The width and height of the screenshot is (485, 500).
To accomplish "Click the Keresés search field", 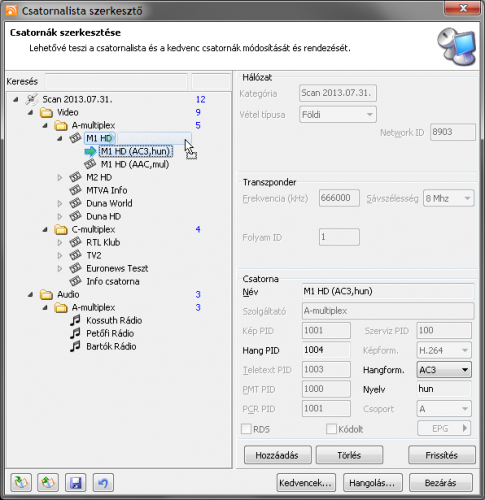I will click(116, 81).
